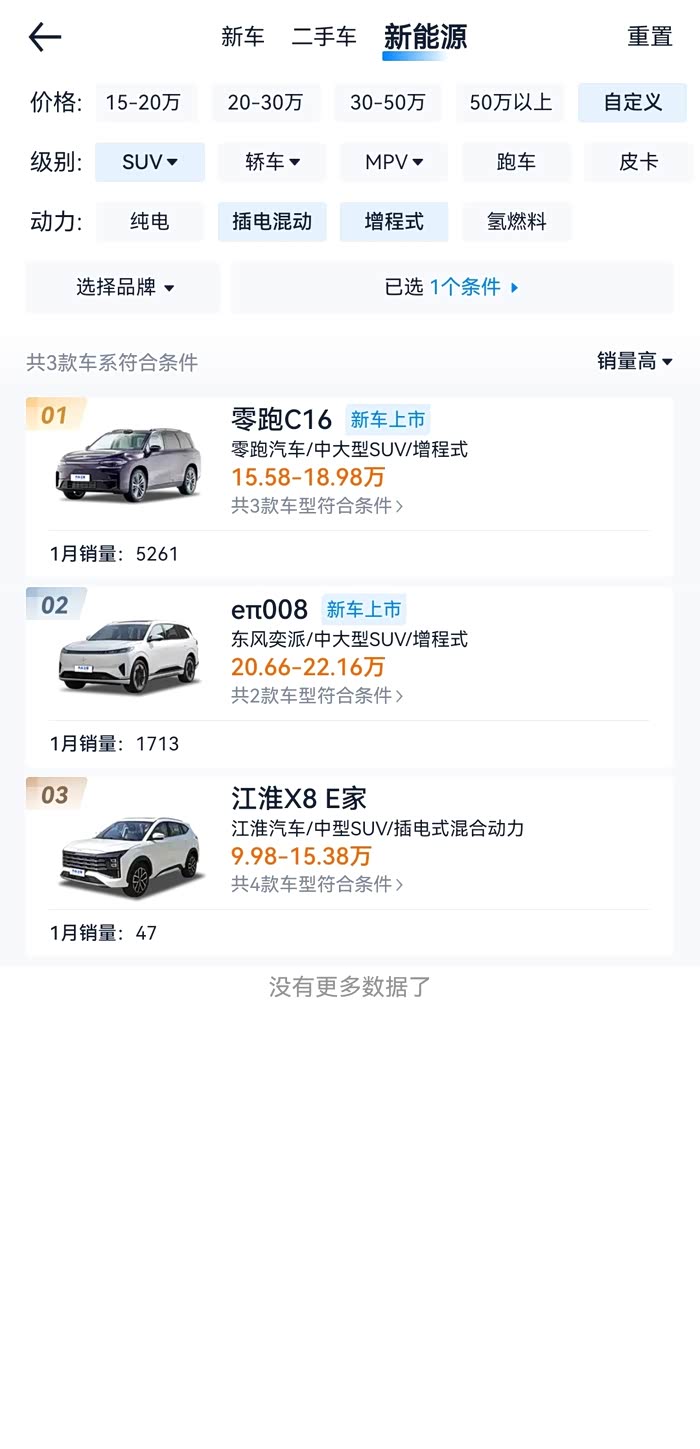Toggle the 纯电 power filter
The width and height of the screenshot is (700, 1449).
(x=150, y=222)
